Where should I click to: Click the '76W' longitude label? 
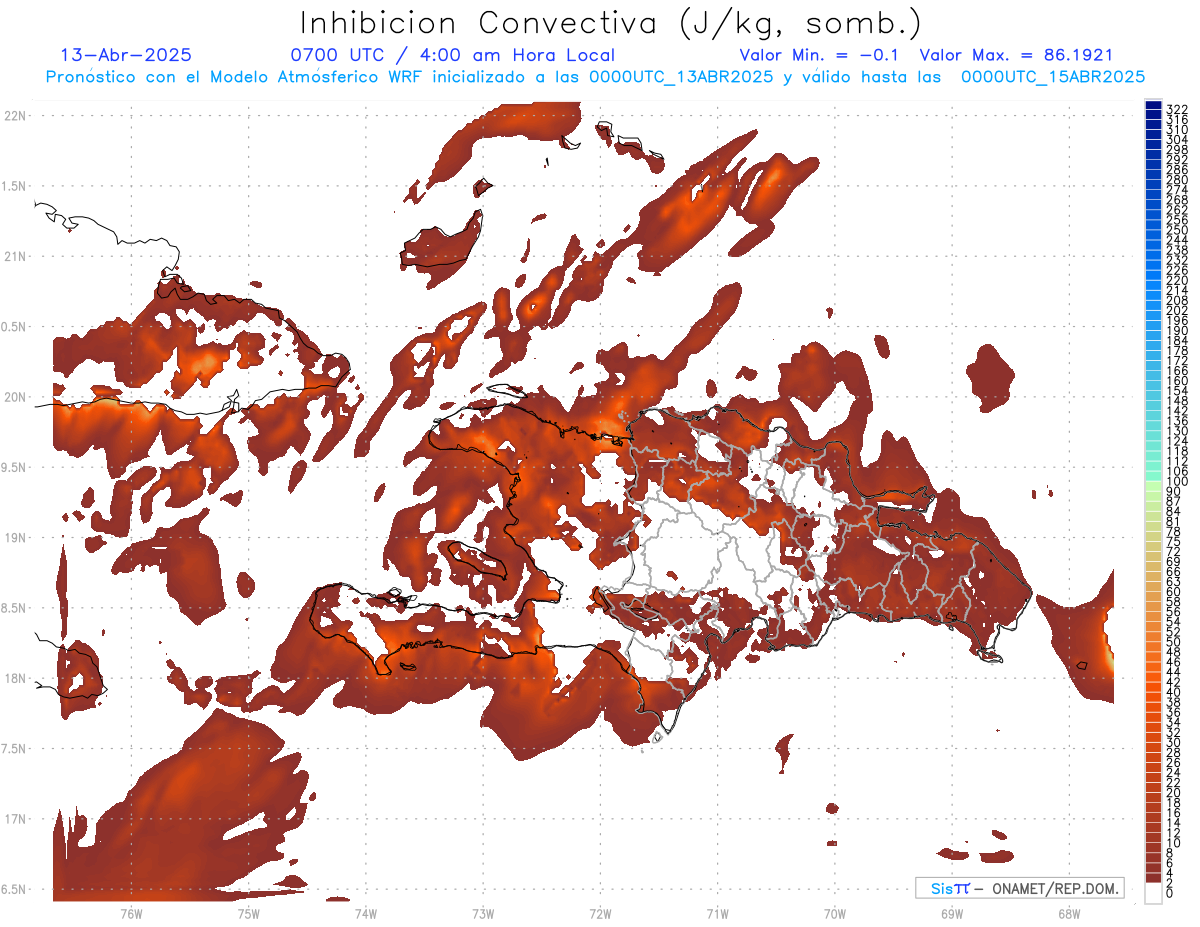pyautogui.click(x=131, y=914)
